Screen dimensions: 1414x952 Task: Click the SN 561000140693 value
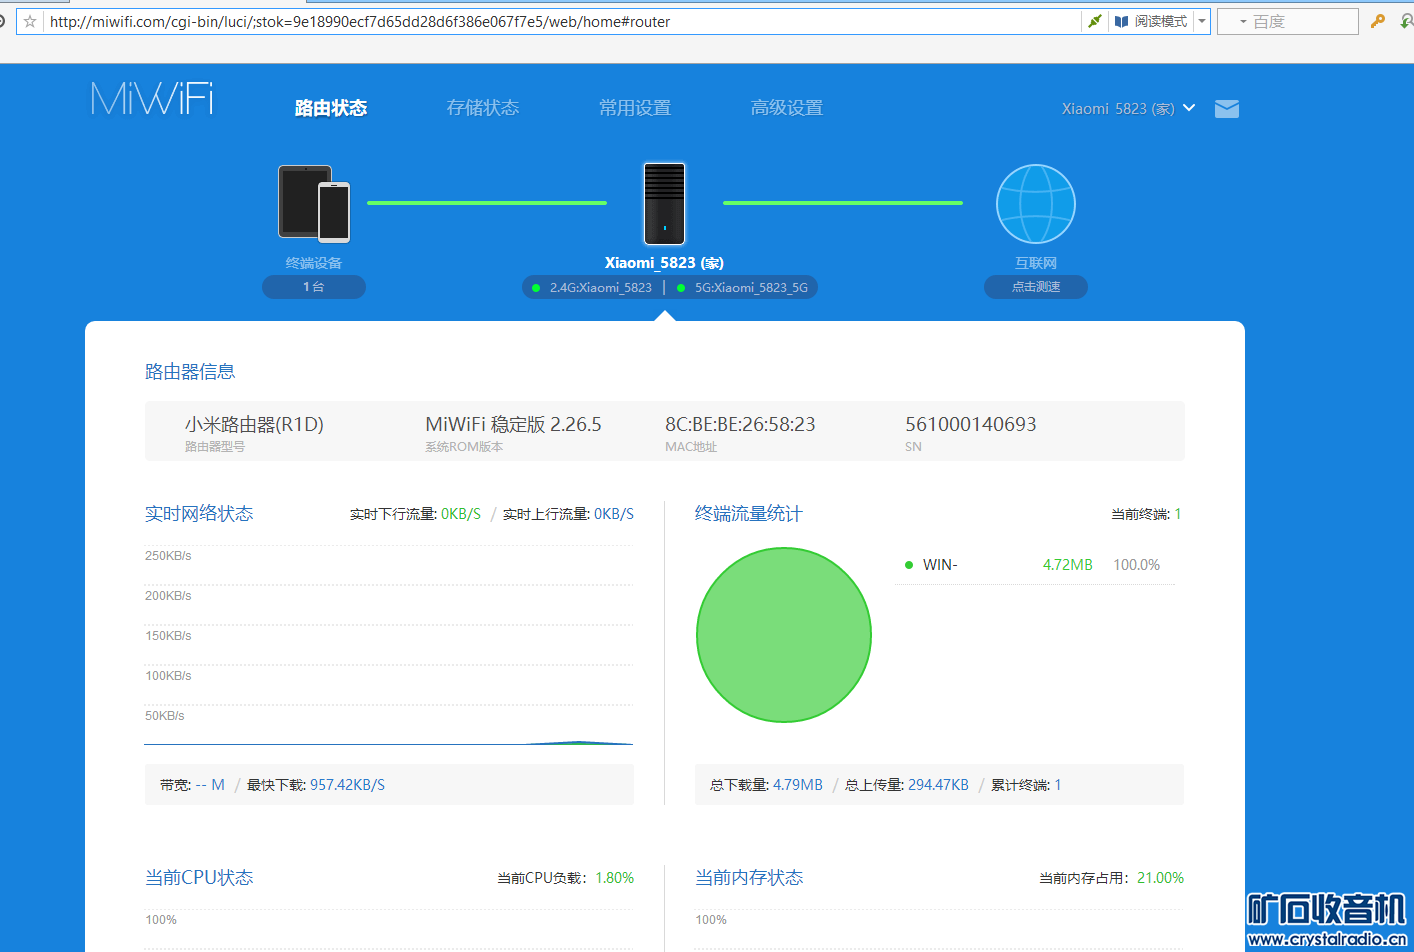point(971,424)
